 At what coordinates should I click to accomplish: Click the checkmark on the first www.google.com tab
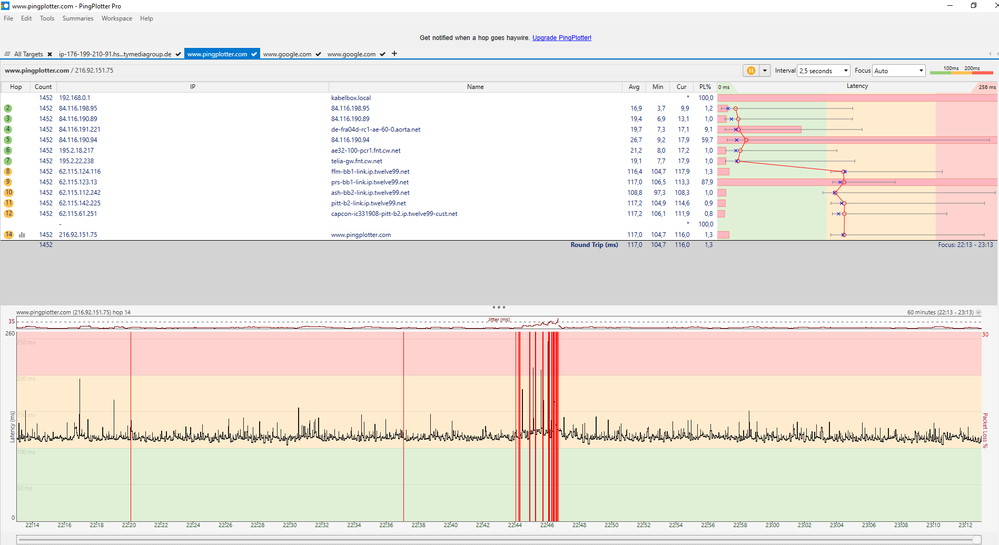coord(318,54)
